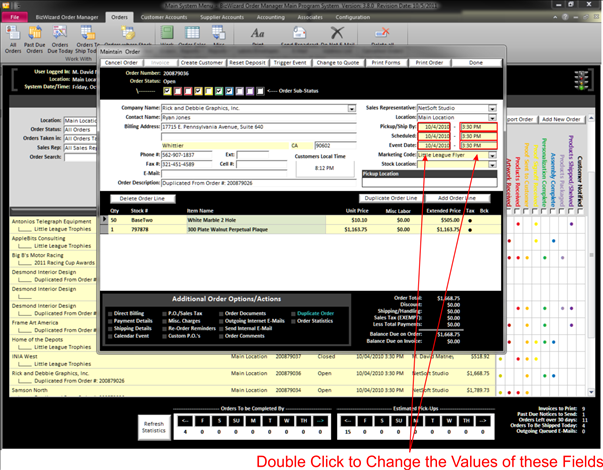Open the Sales Rep filter in main window
The height and width of the screenshot is (470, 603).
pos(80,148)
